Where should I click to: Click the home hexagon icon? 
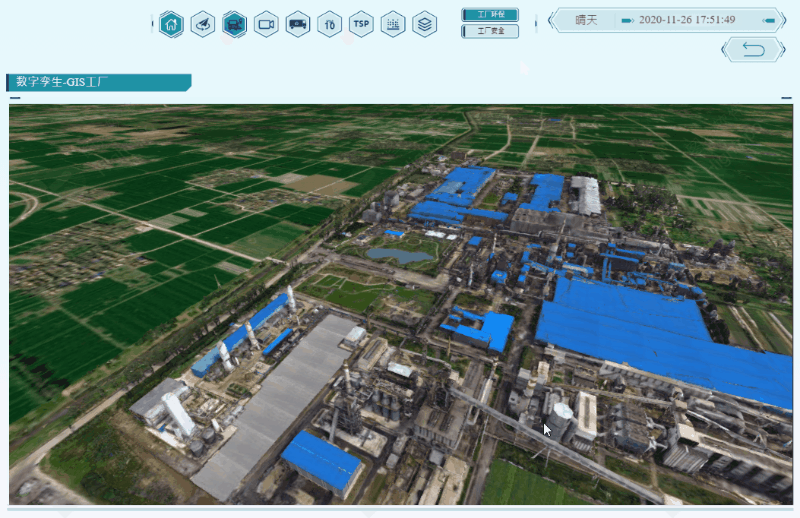(x=171, y=24)
